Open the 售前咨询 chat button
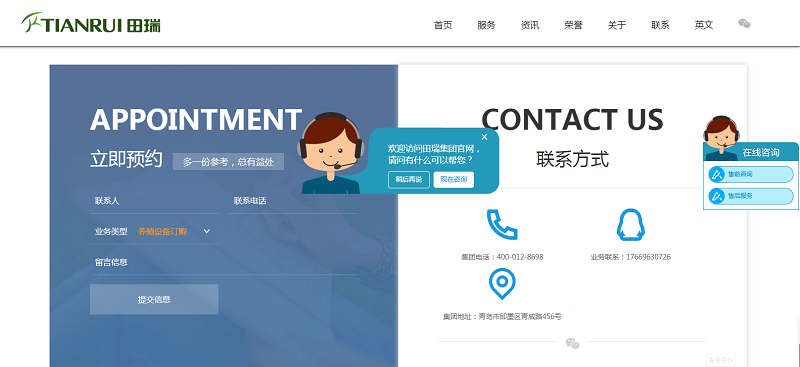 coord(751,175)
